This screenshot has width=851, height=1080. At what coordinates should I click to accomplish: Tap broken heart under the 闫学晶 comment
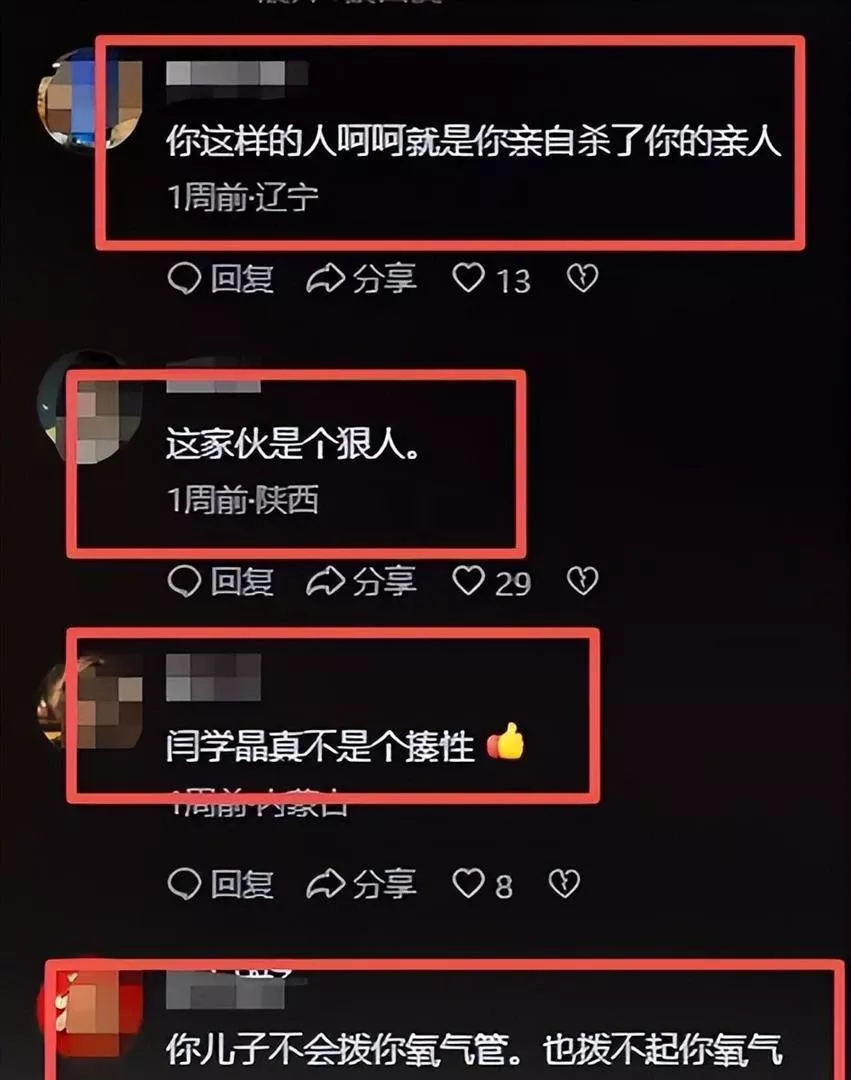(x=565, y=883)
